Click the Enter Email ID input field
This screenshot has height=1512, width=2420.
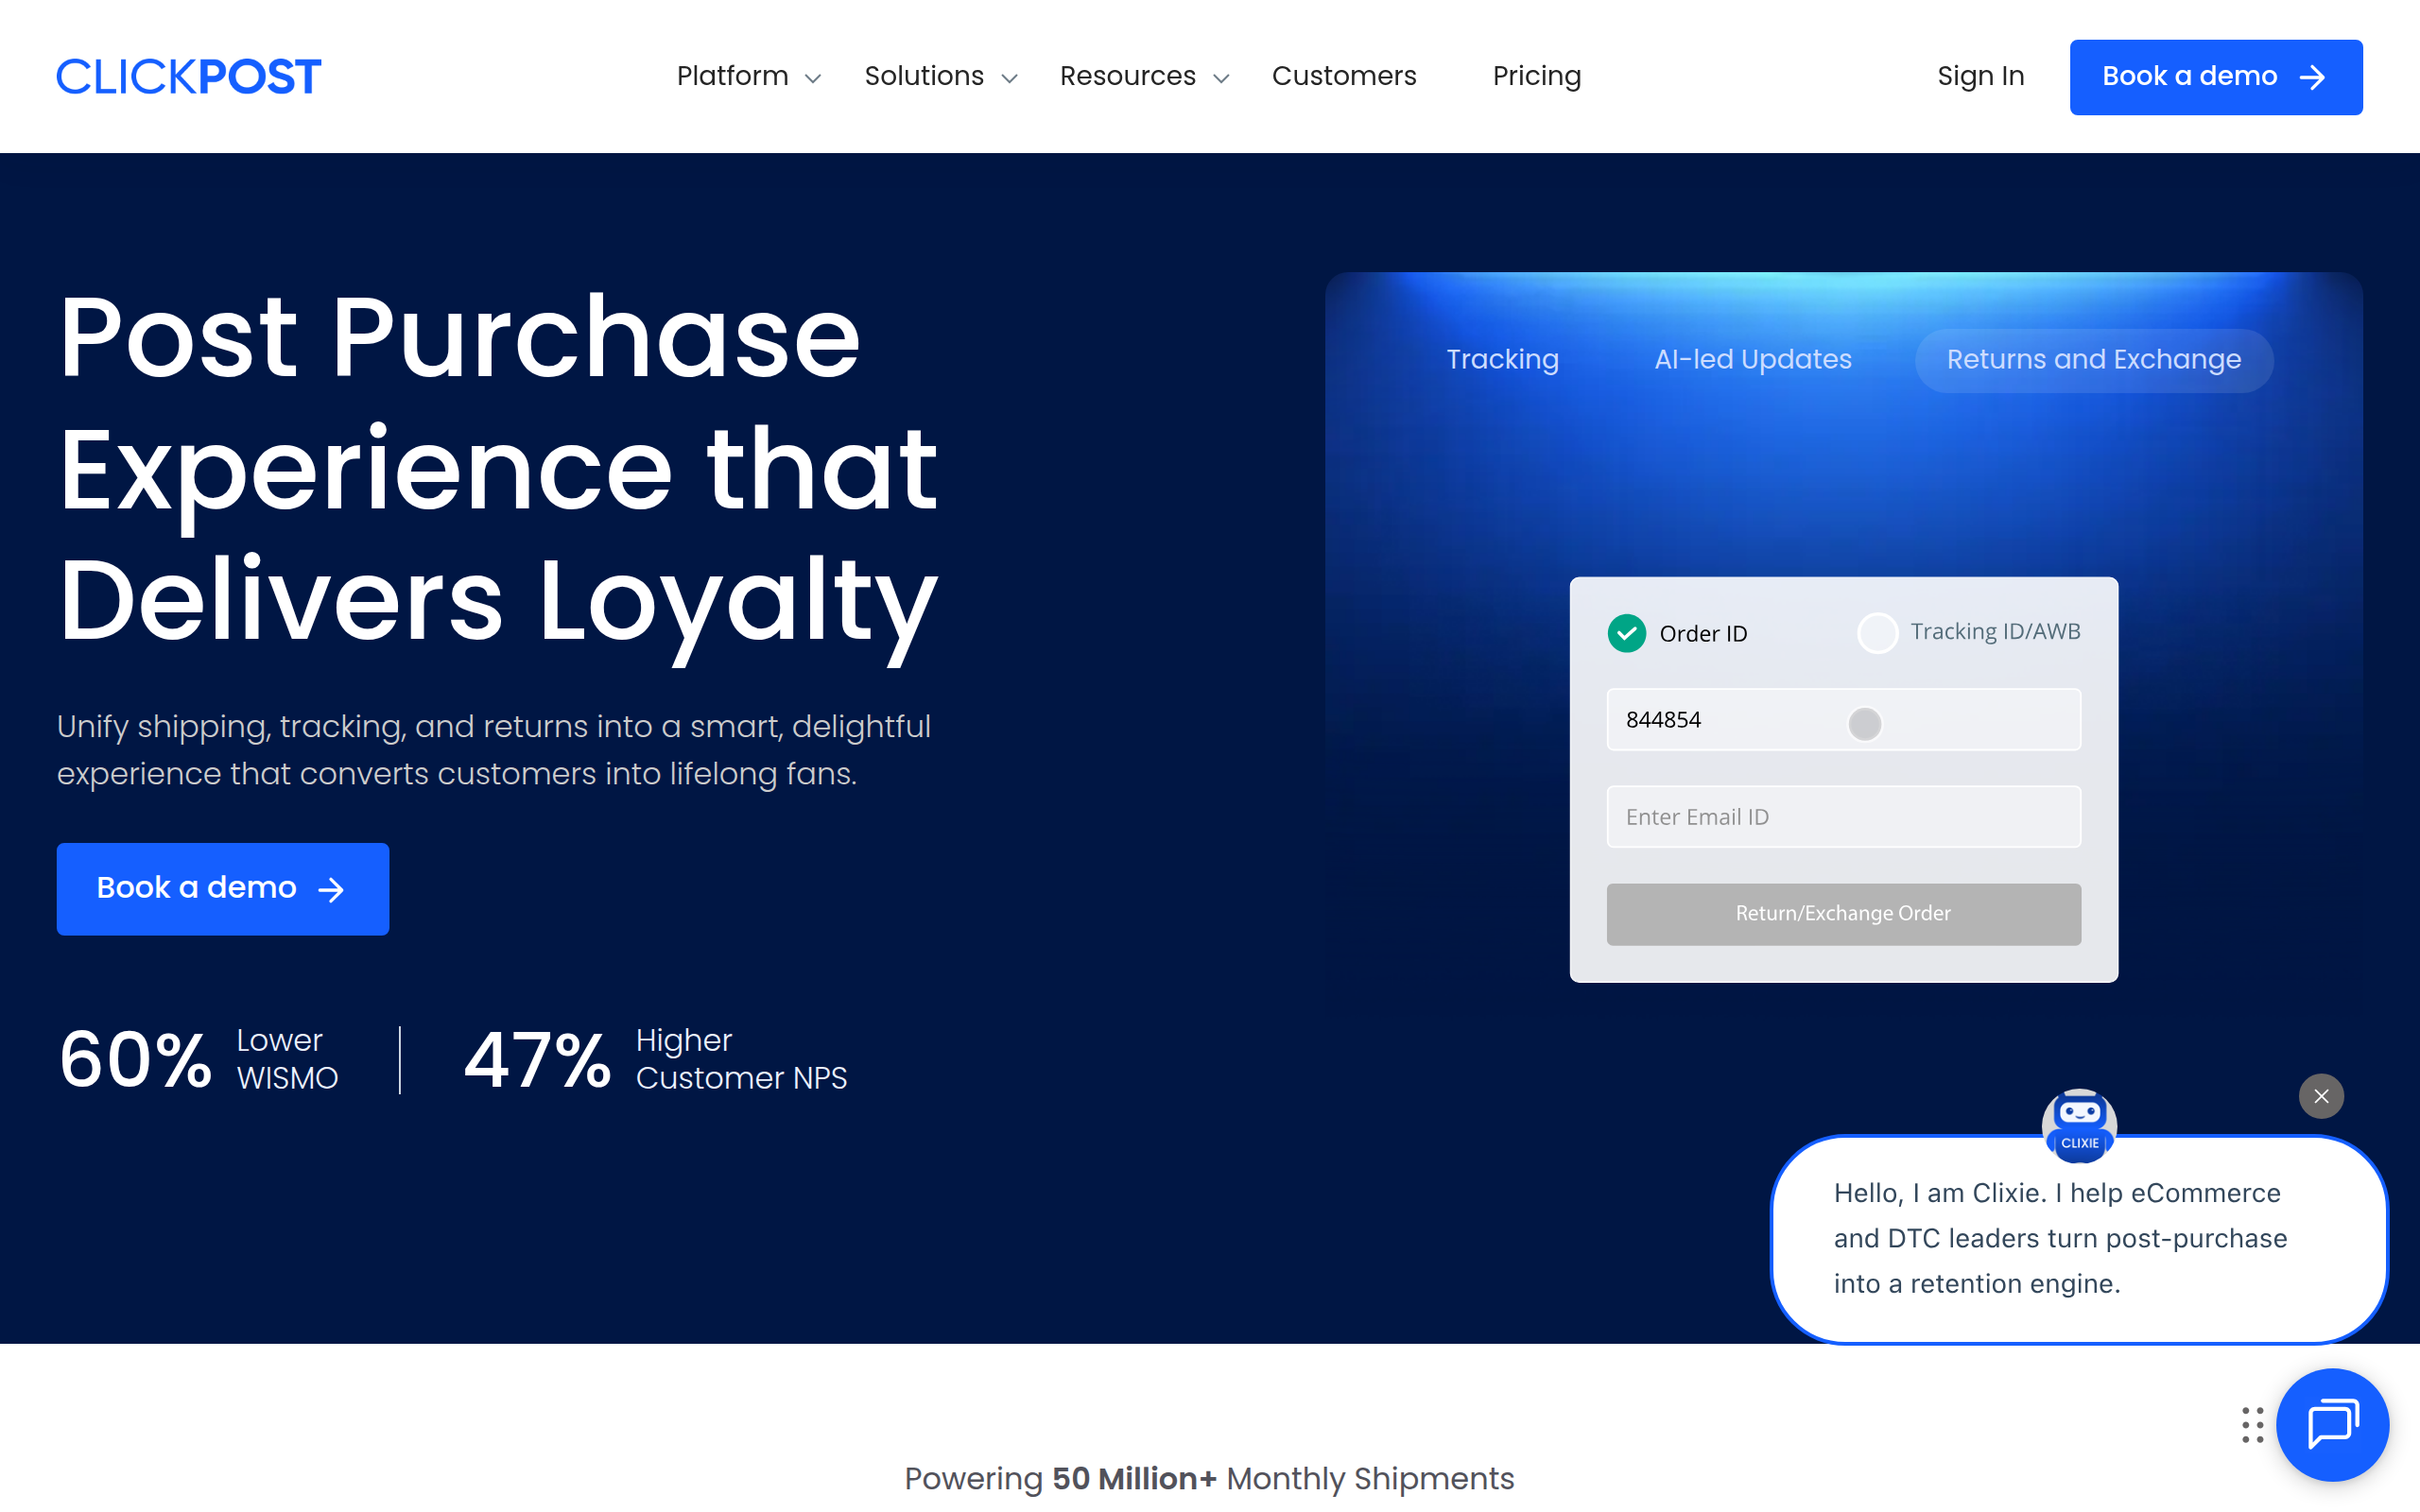(1842, 816)
